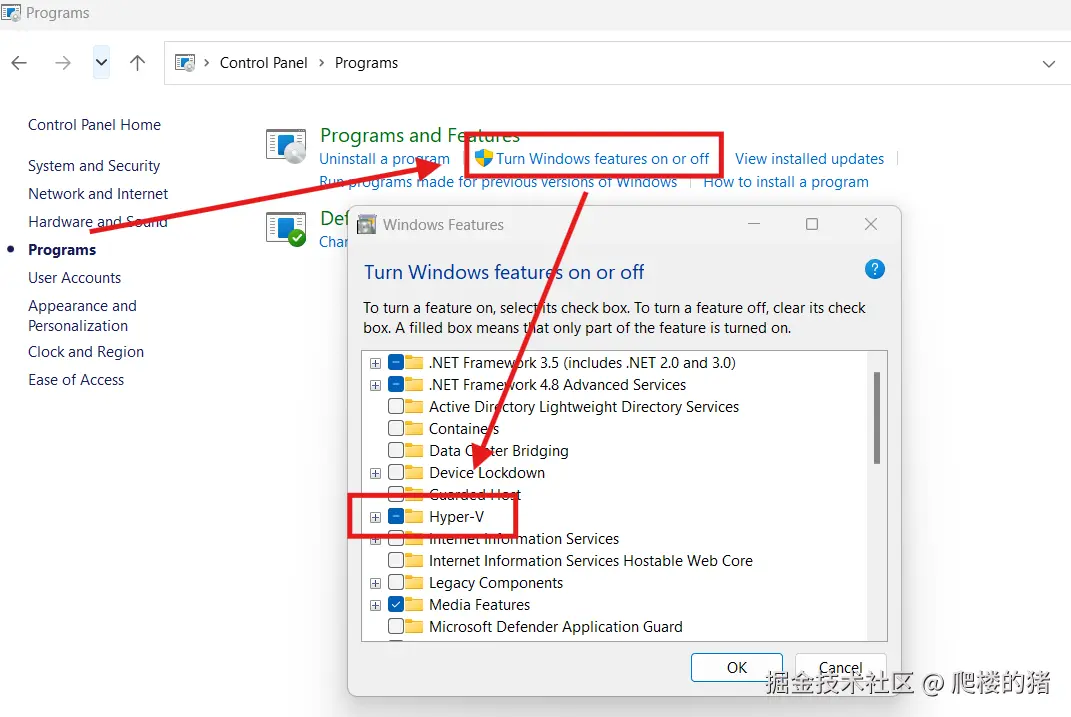Click the Back navigation arrow
The image size is (1071, 717).
pyautogui.click(x=19, y=63)
